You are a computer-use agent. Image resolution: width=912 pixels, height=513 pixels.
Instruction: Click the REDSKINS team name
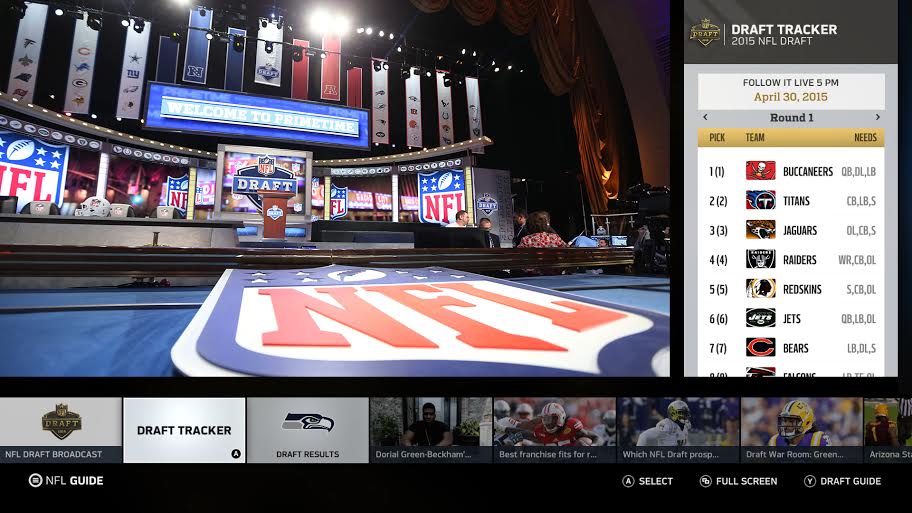[x=802, y=290]
